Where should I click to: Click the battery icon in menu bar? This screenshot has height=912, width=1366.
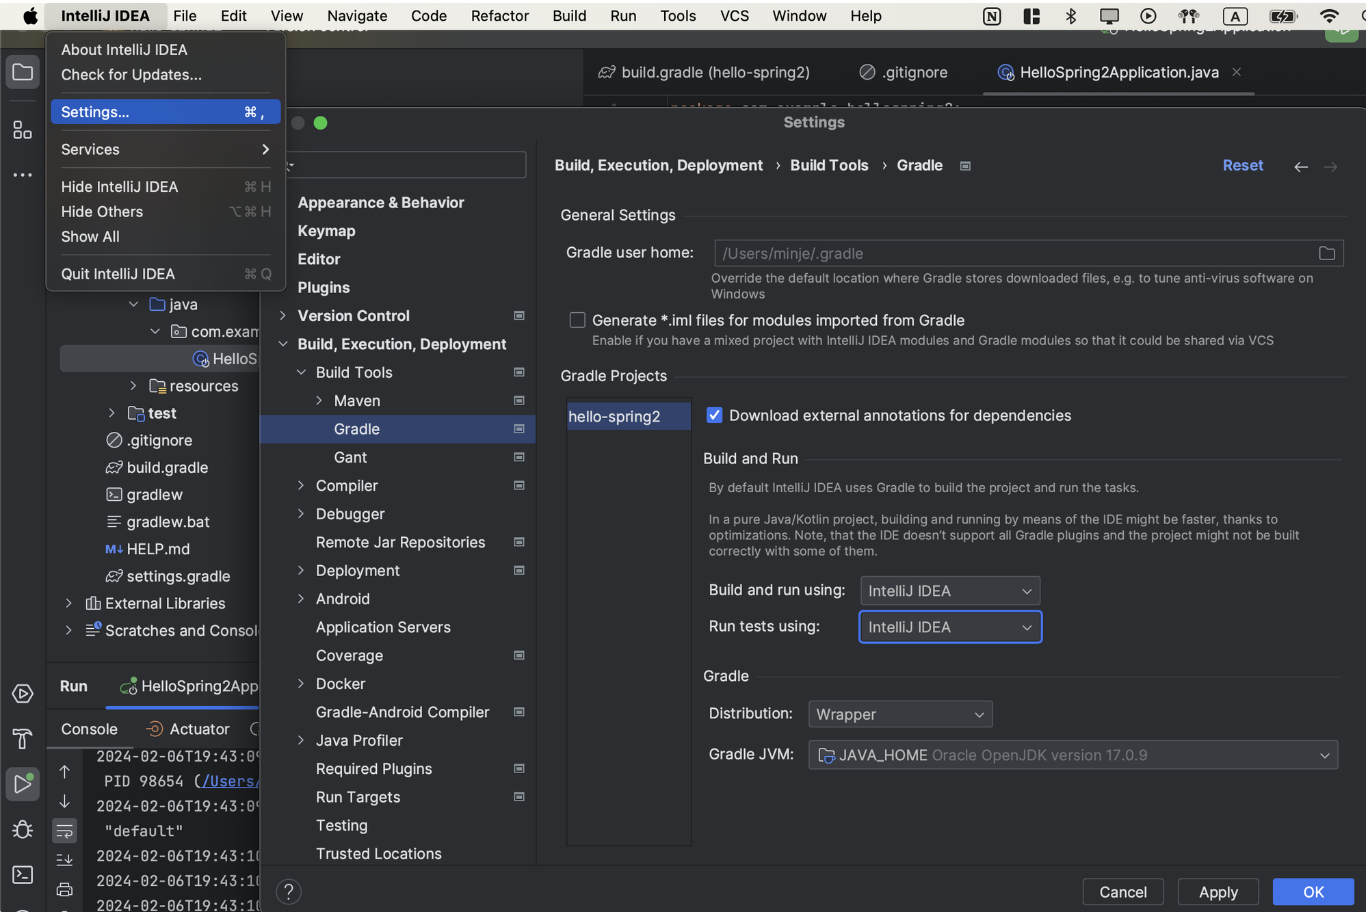pyautogui.click(x=1282, y=16)
